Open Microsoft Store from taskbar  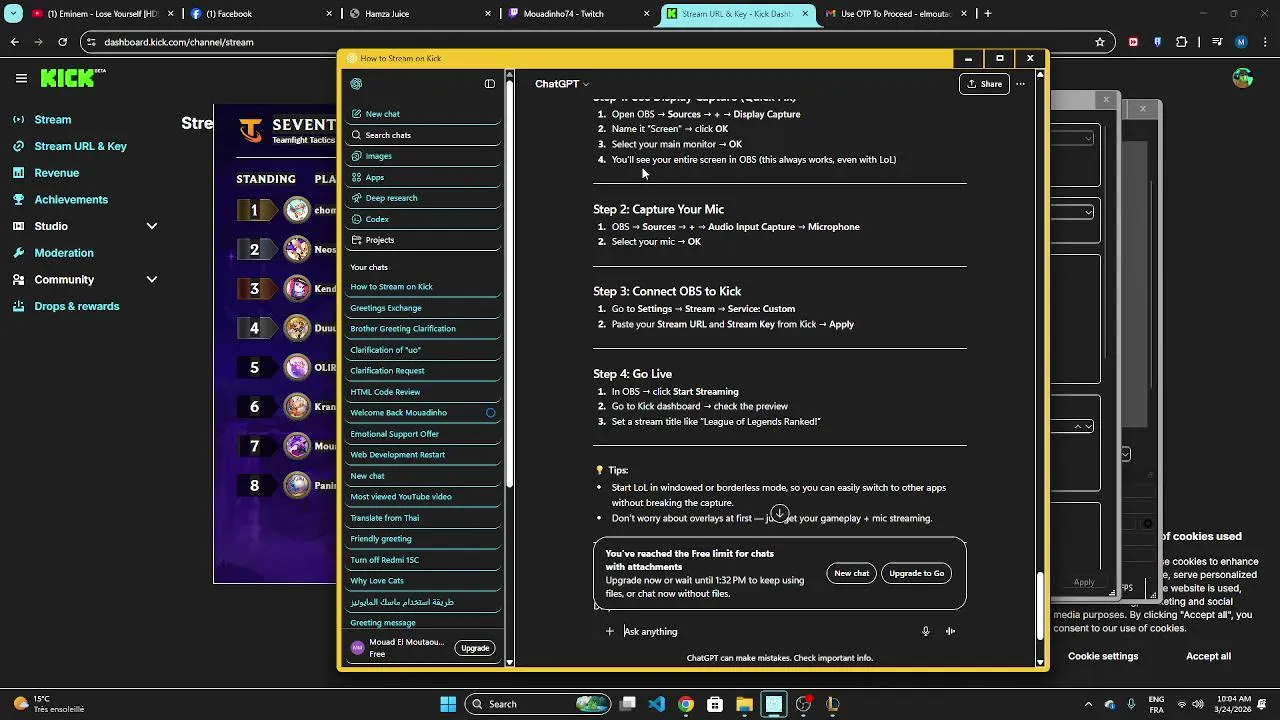pos(715,704)
